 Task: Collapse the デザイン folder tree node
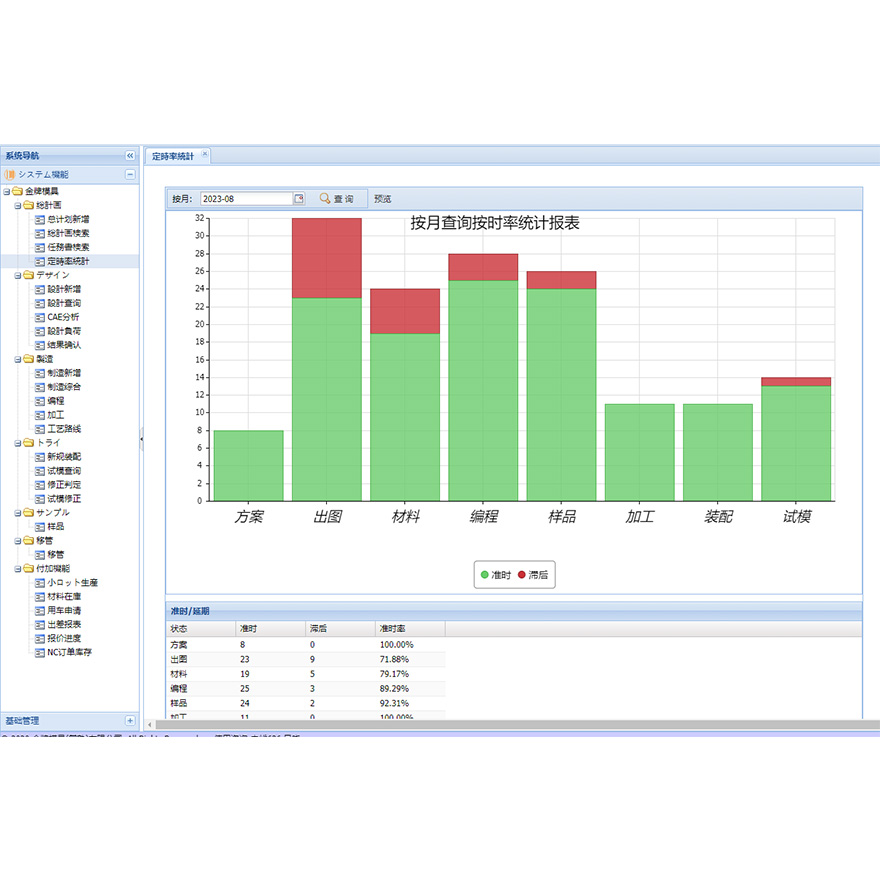[x=18, y=275]
